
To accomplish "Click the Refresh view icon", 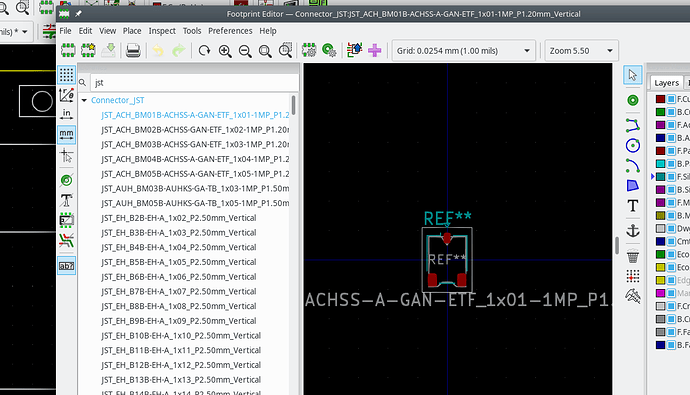I will [x=204, y=51].
